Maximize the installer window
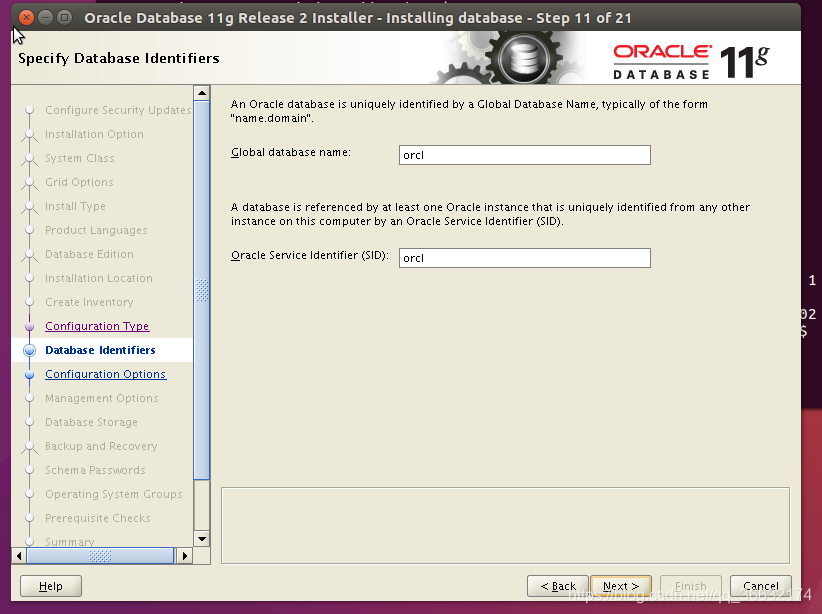 pyautogui.click(x=64, y=18)
